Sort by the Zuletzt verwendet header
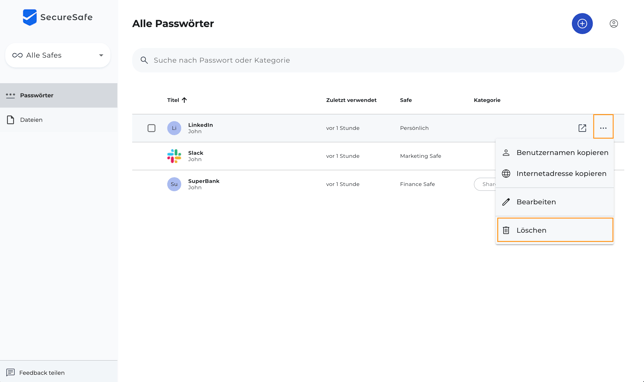The width and height of the screenshot is (644, 382). click(x=351, y=100)
